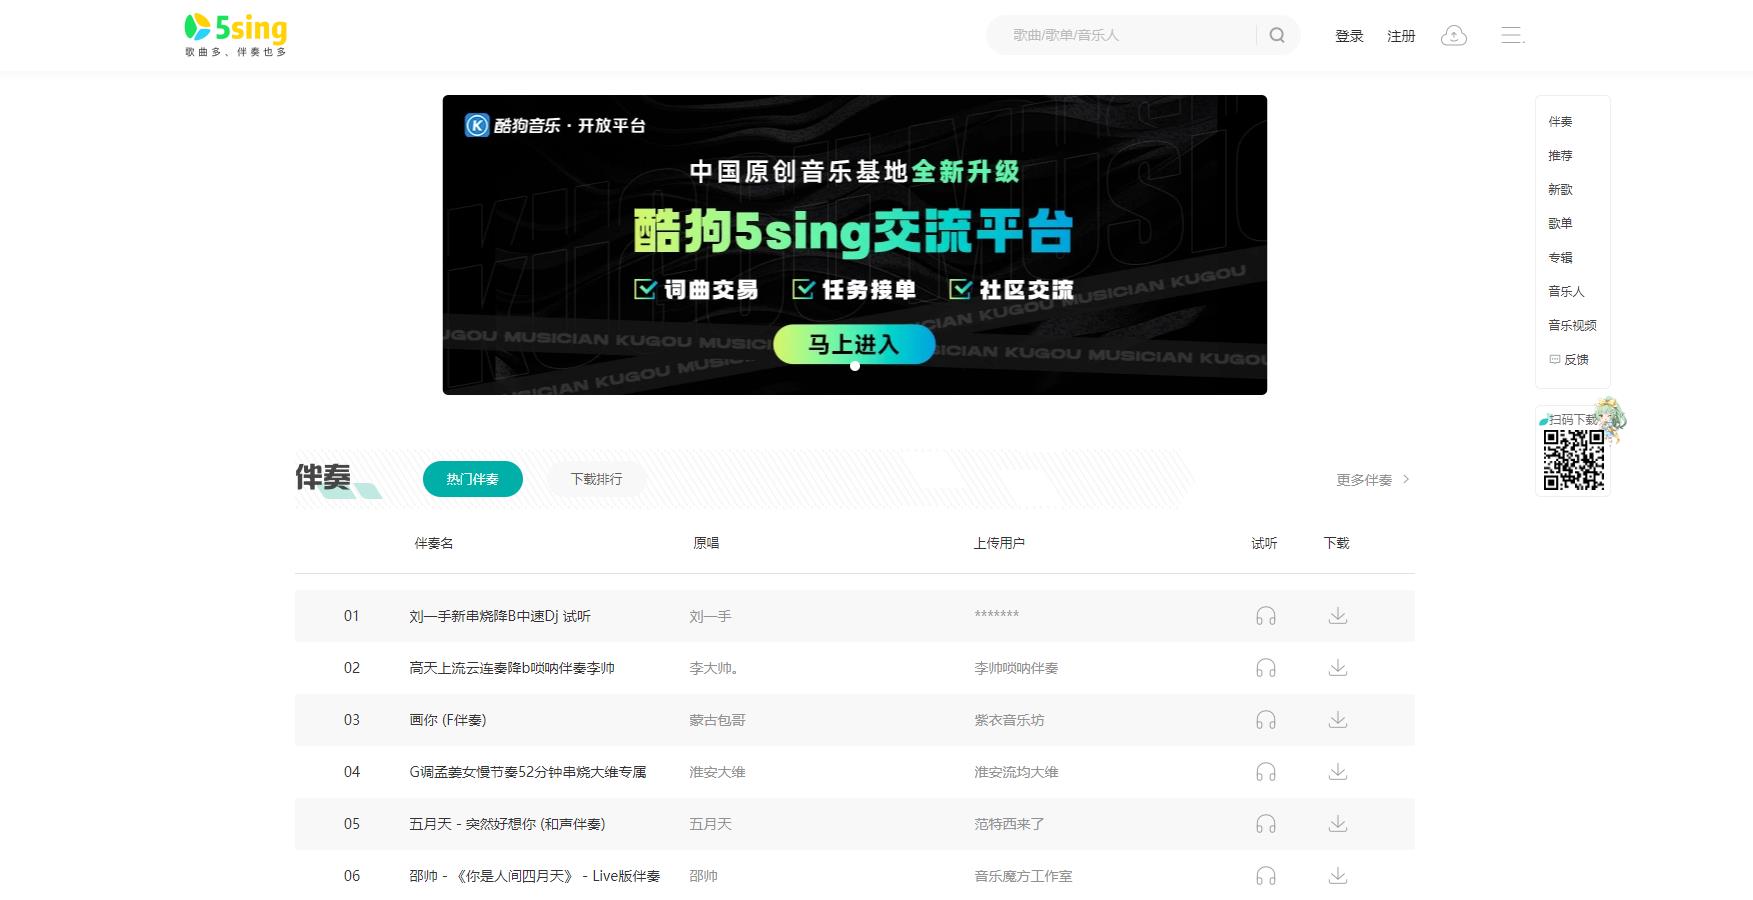Image resolution: width=1753 pixels, height=900 pixels.
Task: Click original singer 邵帅 in 原唱 column
Action: 703,876
